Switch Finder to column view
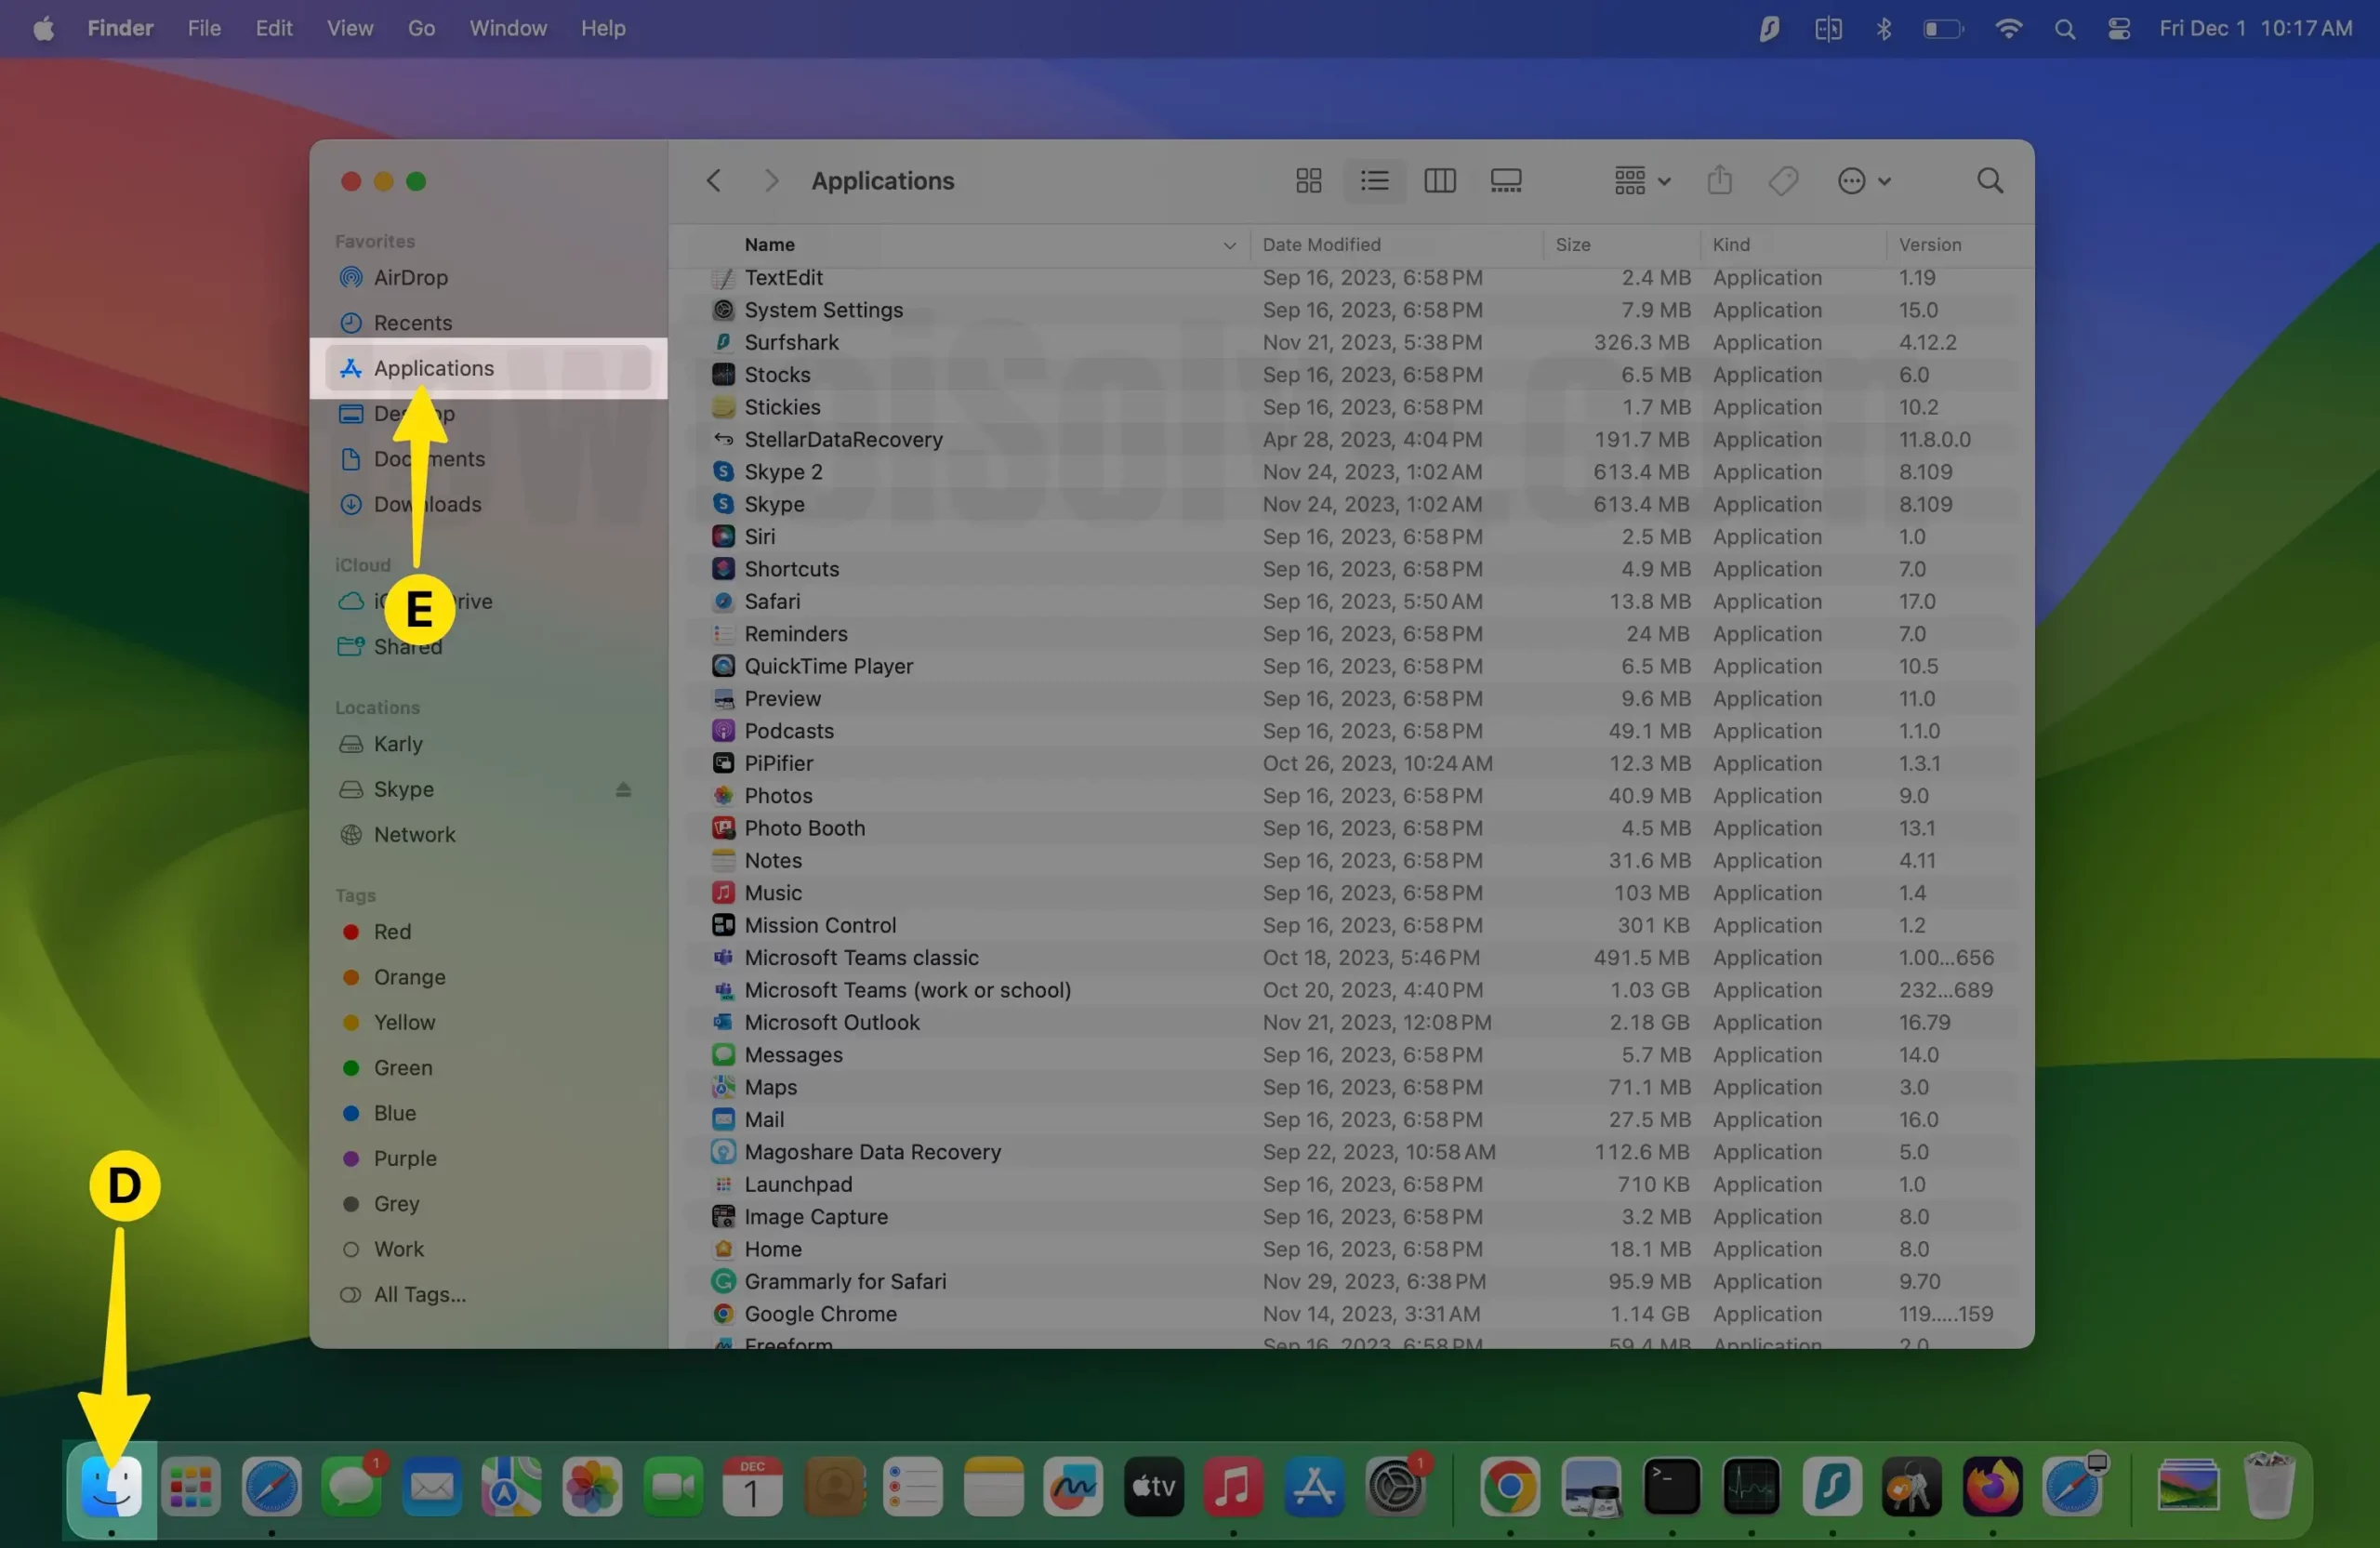Image resolution: width=2380 pixels, height=1548 pixels. 1439,181
